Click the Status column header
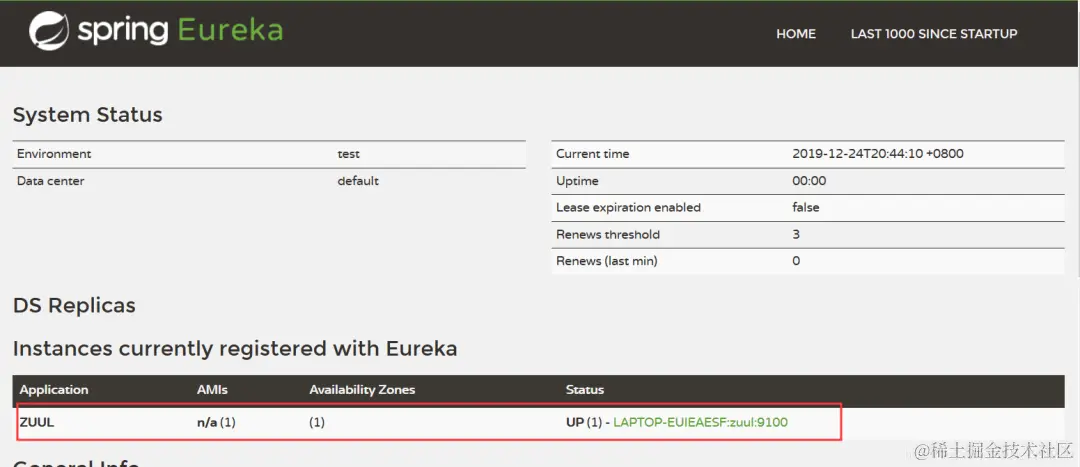 [x=585, y=390]
